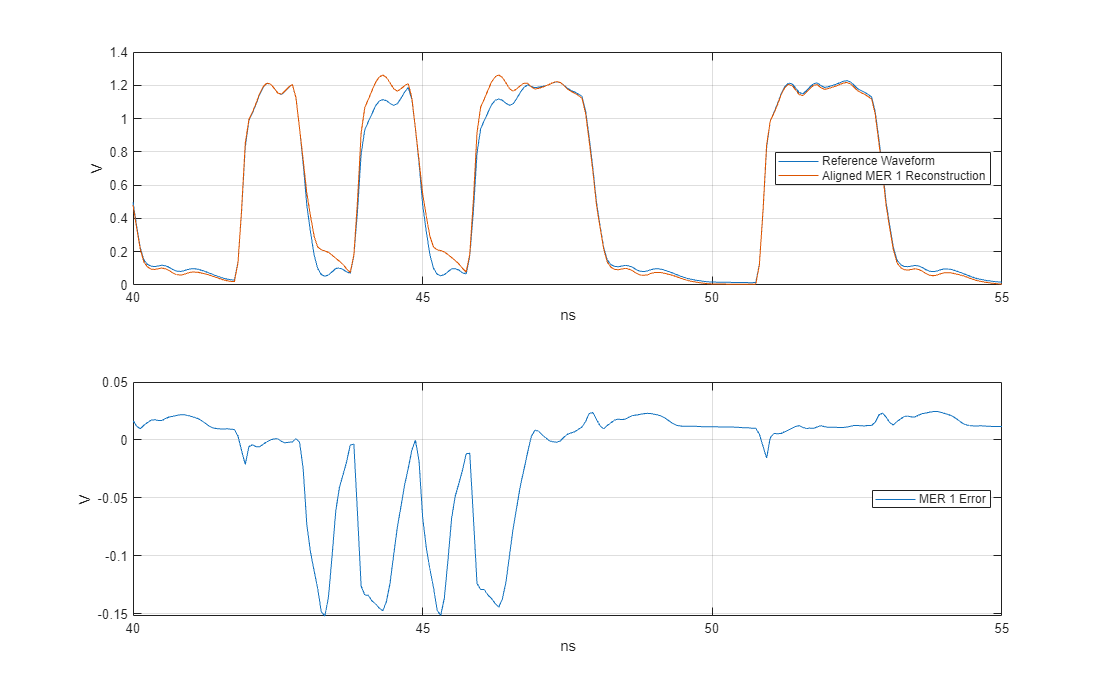Click the blue legend line sample for MER 1 Error
Image resolution: width=1107 pixels, height=692 pixels.
tap(895, 498)
